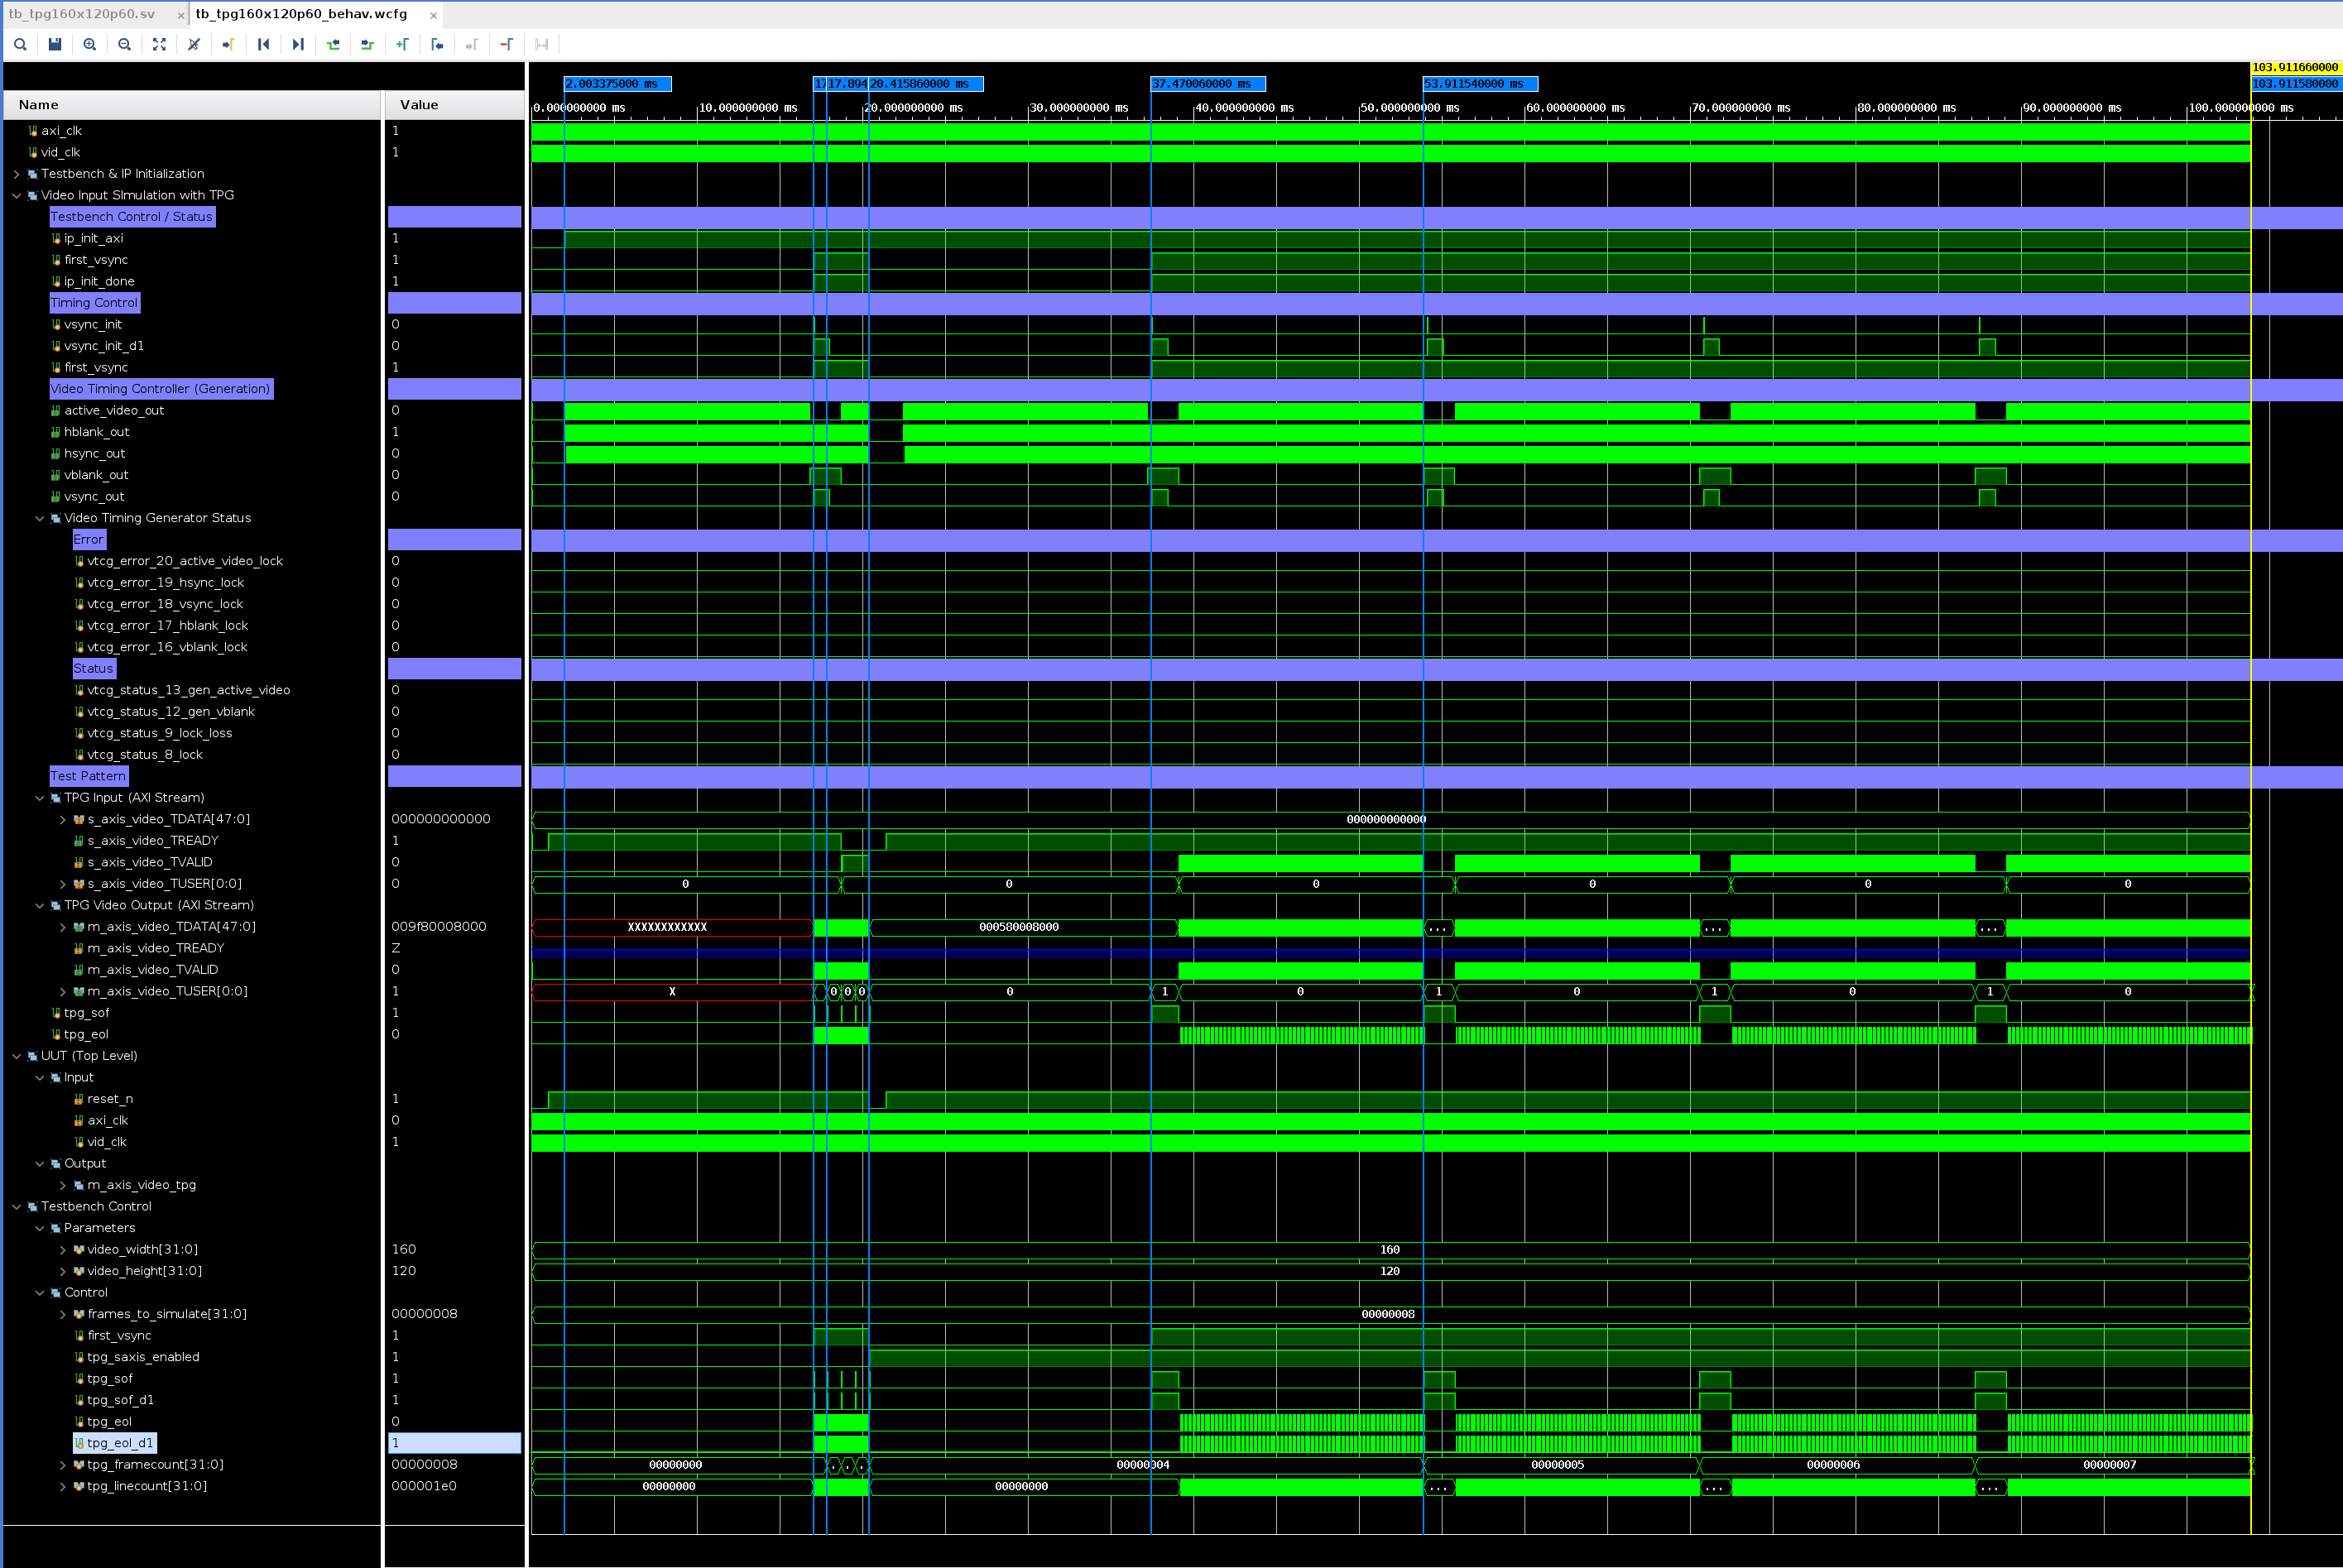
Task: Select the 37.470060000 ms marker
Action: coord(1208,84)
